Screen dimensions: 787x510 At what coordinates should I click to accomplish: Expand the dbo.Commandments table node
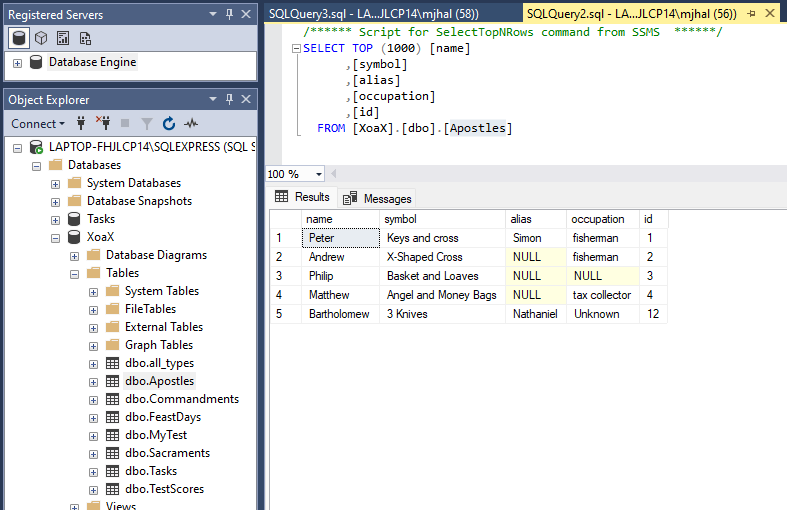click(93, 399)
